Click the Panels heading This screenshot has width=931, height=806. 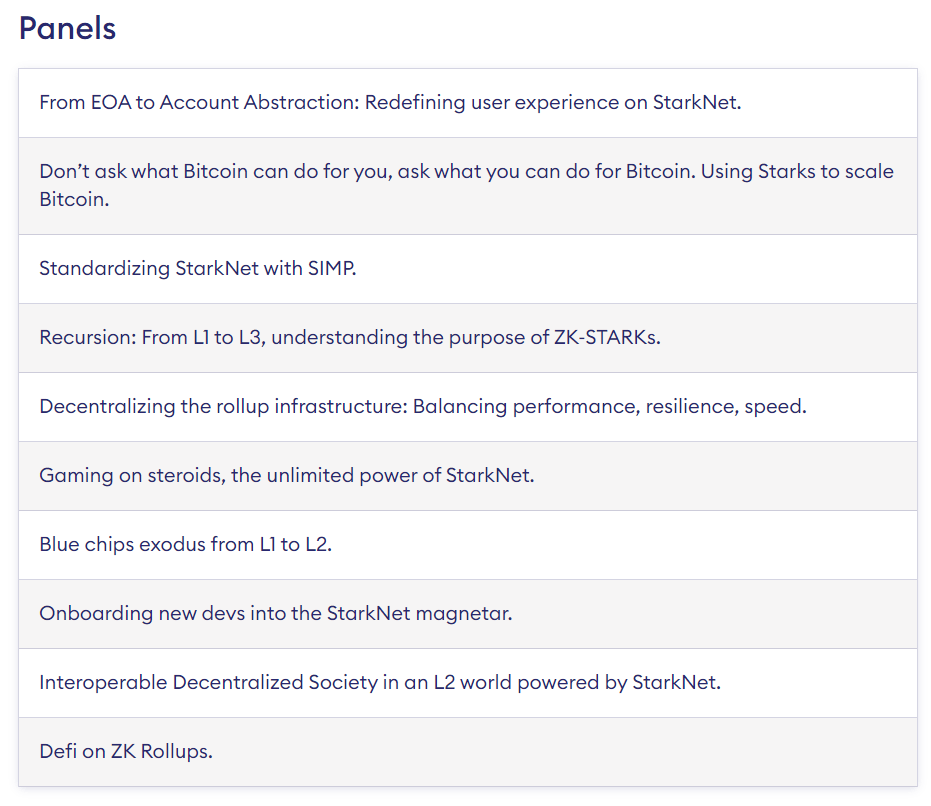(67, 28)
